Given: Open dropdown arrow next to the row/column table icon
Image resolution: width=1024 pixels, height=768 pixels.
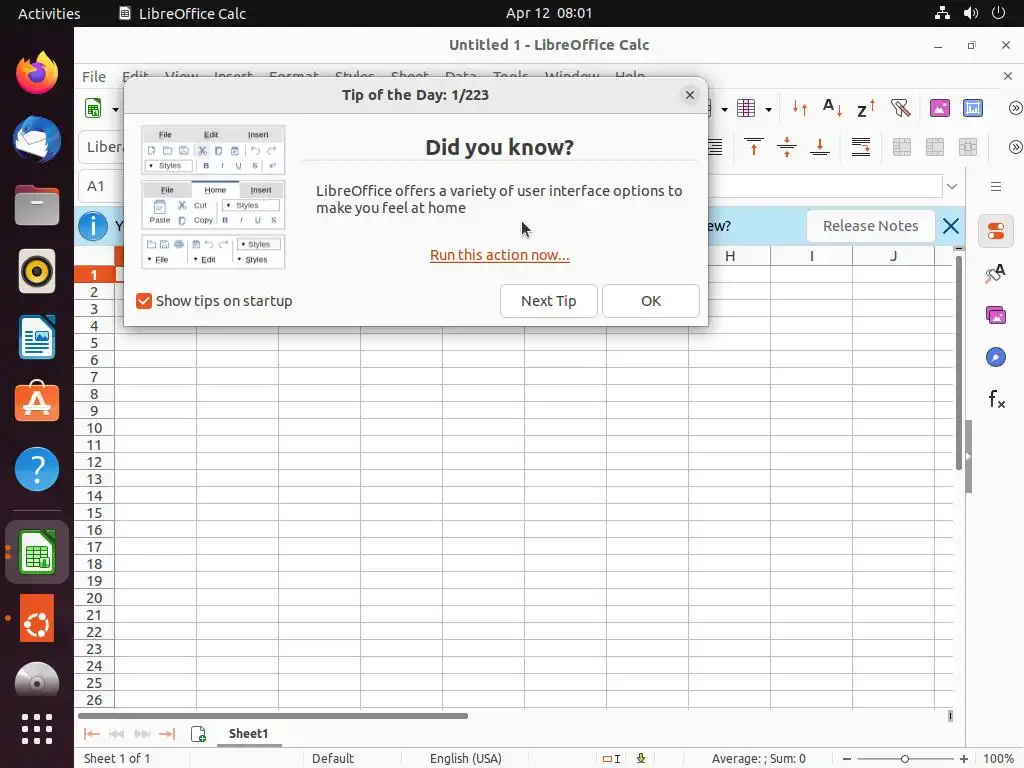Looking at the screenshot, I should click(x=769, y=109).
